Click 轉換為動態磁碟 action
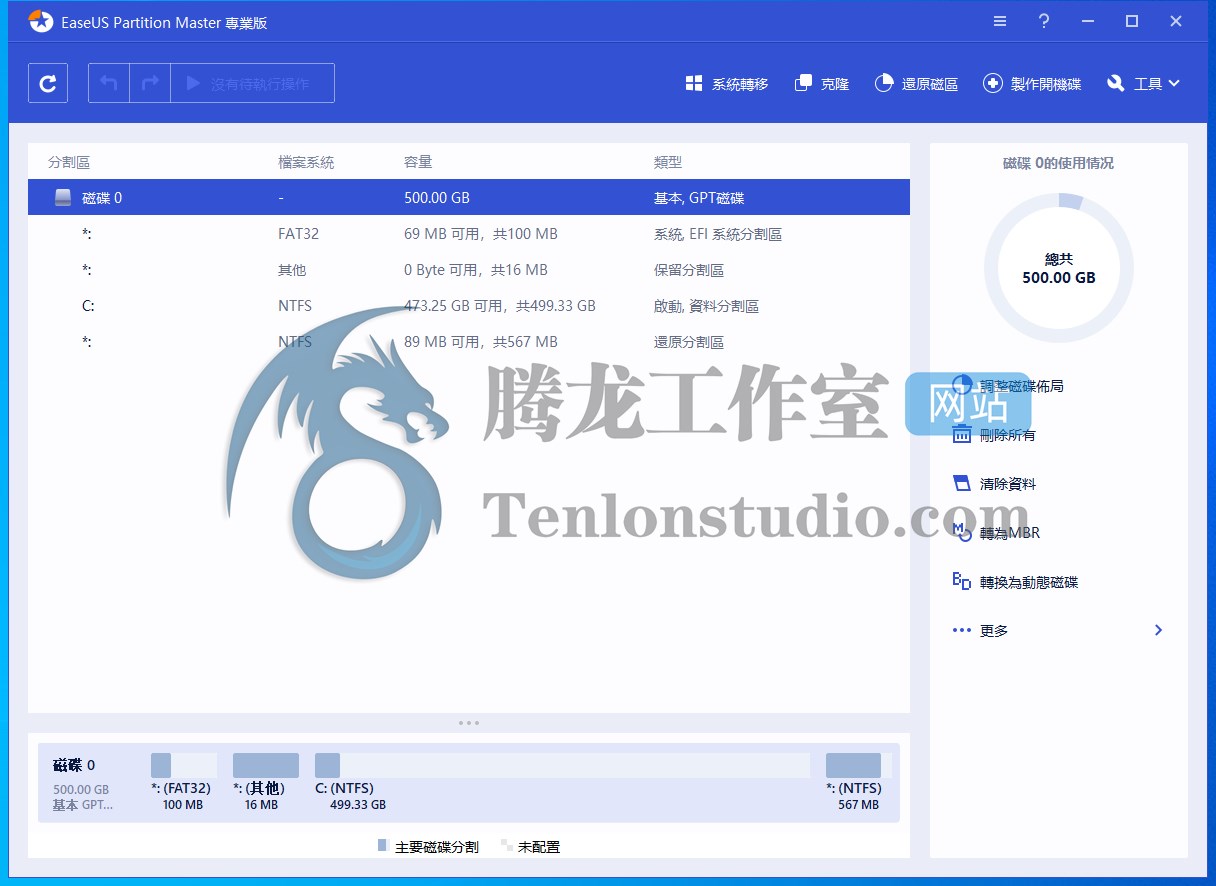 click(x=1029, y=582)
